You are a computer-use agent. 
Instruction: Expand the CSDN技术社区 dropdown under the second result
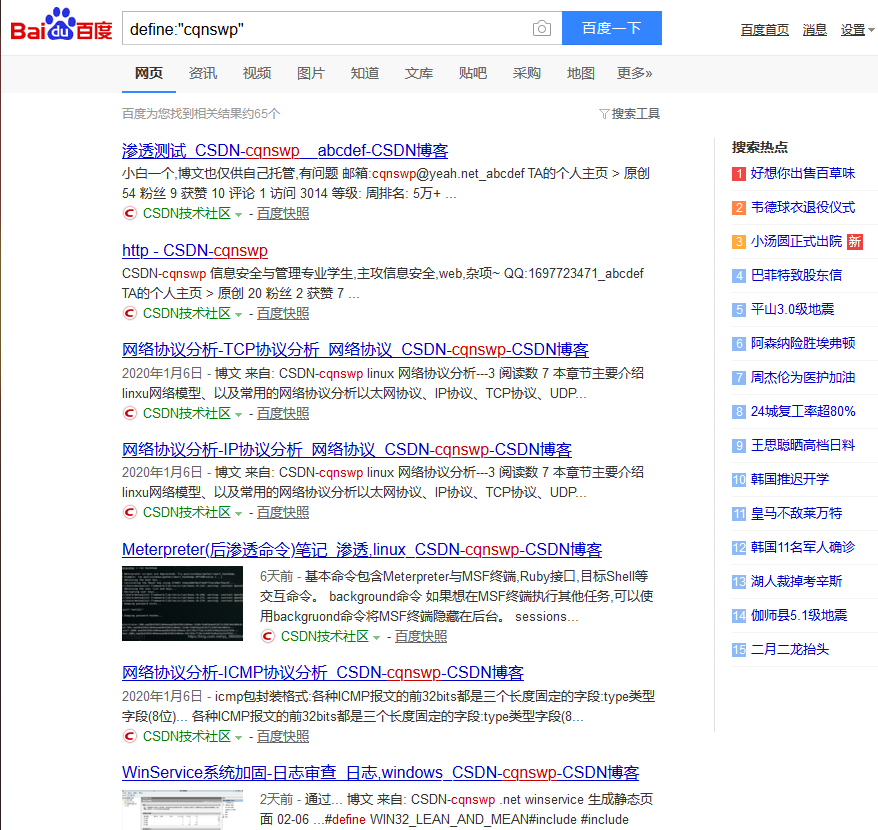click(239, 313)
